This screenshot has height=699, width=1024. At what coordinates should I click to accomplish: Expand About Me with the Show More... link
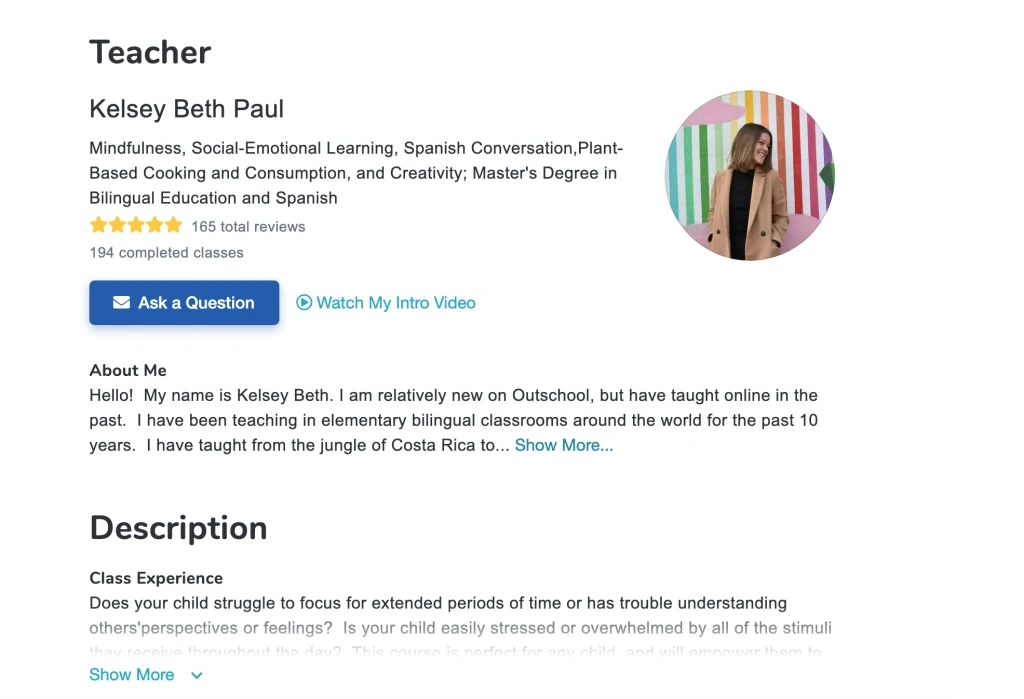pyautogui.click(x=564, y=445)
